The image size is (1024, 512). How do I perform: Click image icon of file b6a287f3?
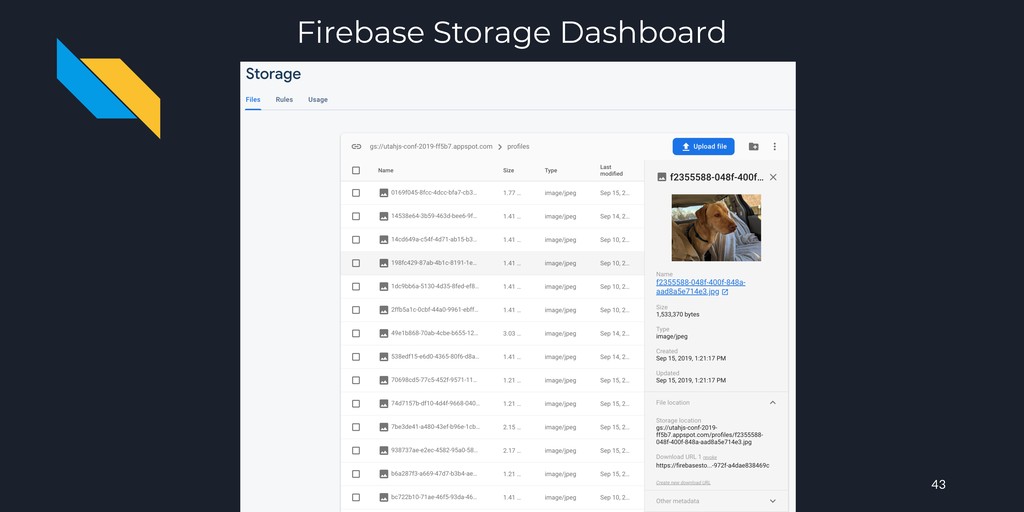pyautogui.click(x=384, y=474)
